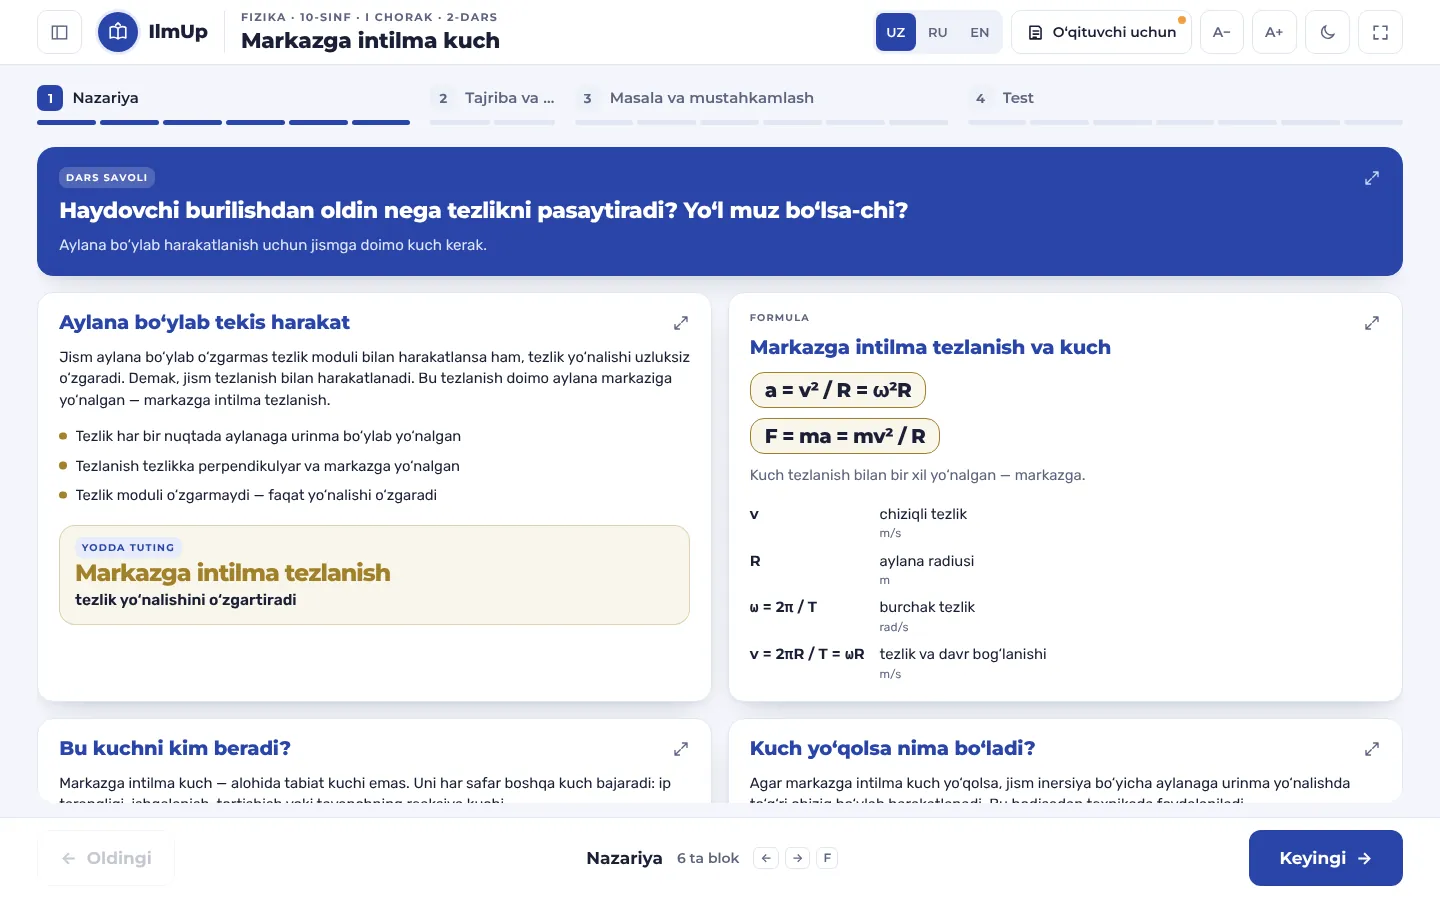Click the 6 ta blok counter
1440x900 pixels.
coord(708,858)
